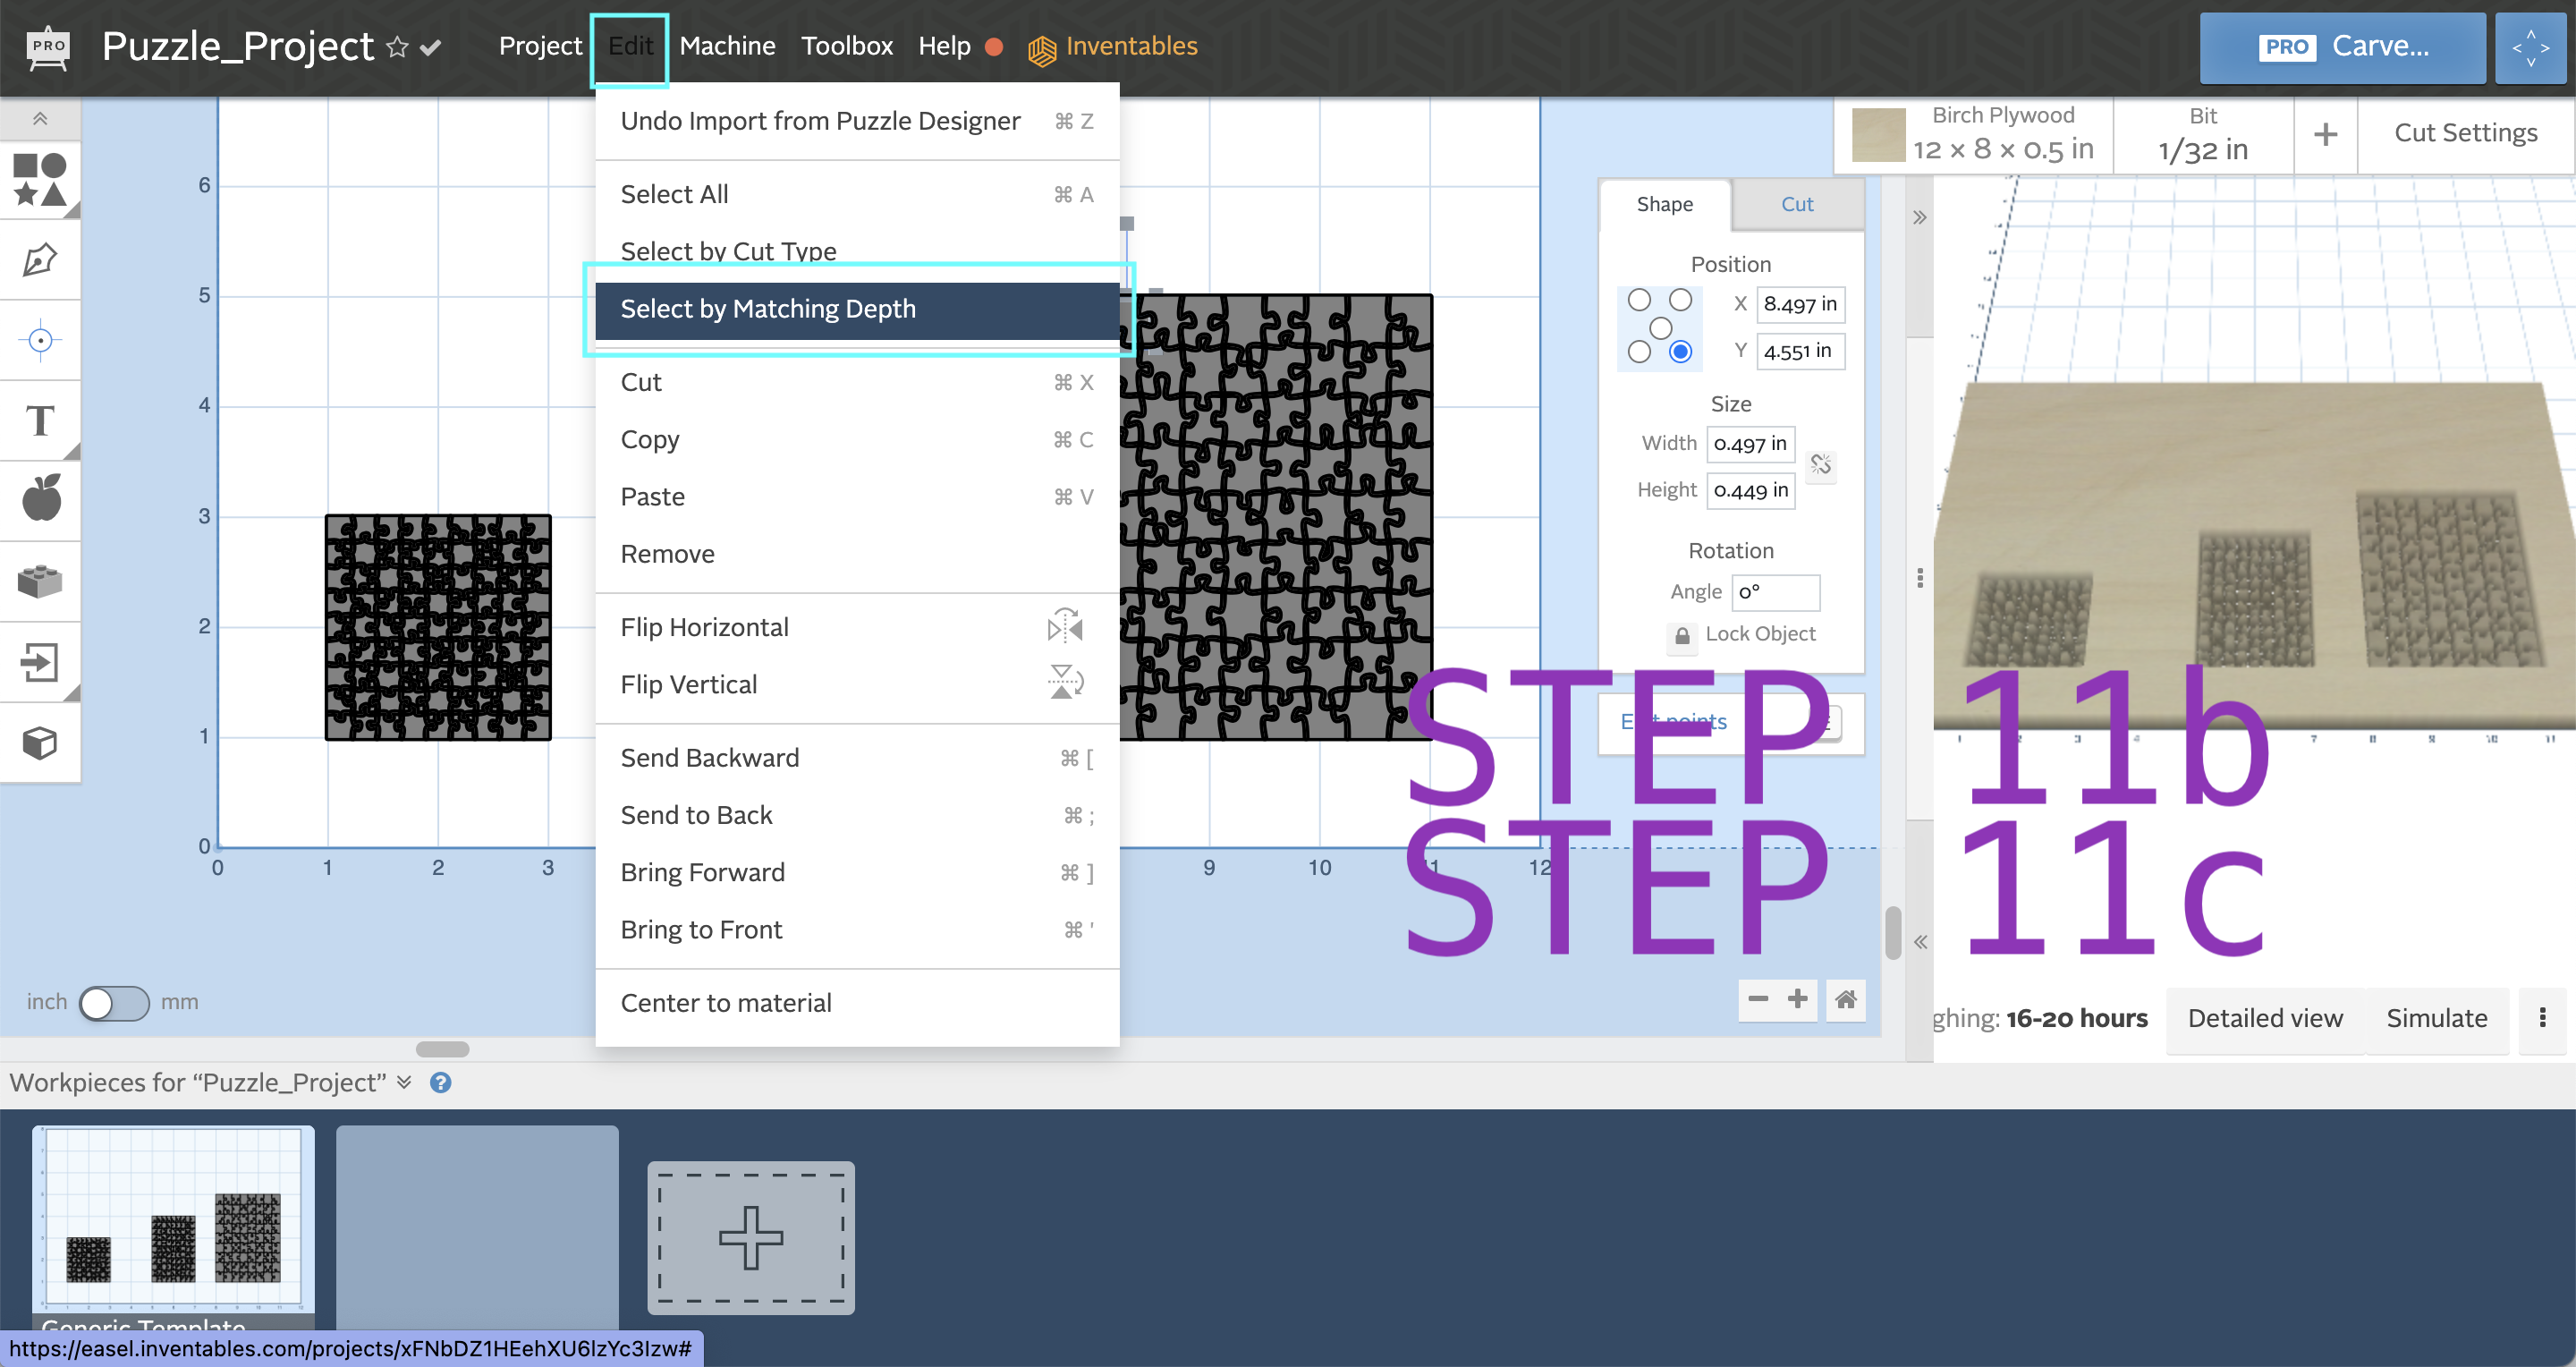Image resolution: width=2576 pixels, height=1367 pixels.
Task: Click the Flip Horizontal menu option
Action: point(704,625)
